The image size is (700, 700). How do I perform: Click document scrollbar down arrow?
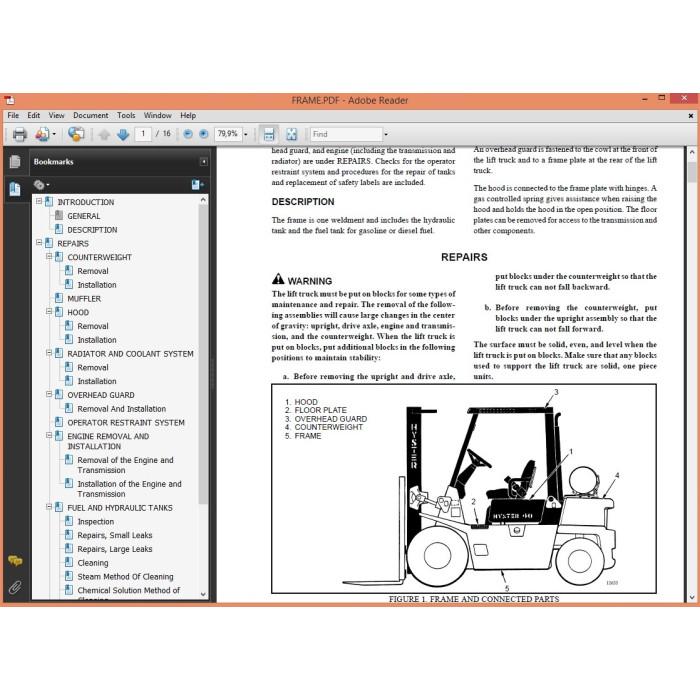[692, 597]
